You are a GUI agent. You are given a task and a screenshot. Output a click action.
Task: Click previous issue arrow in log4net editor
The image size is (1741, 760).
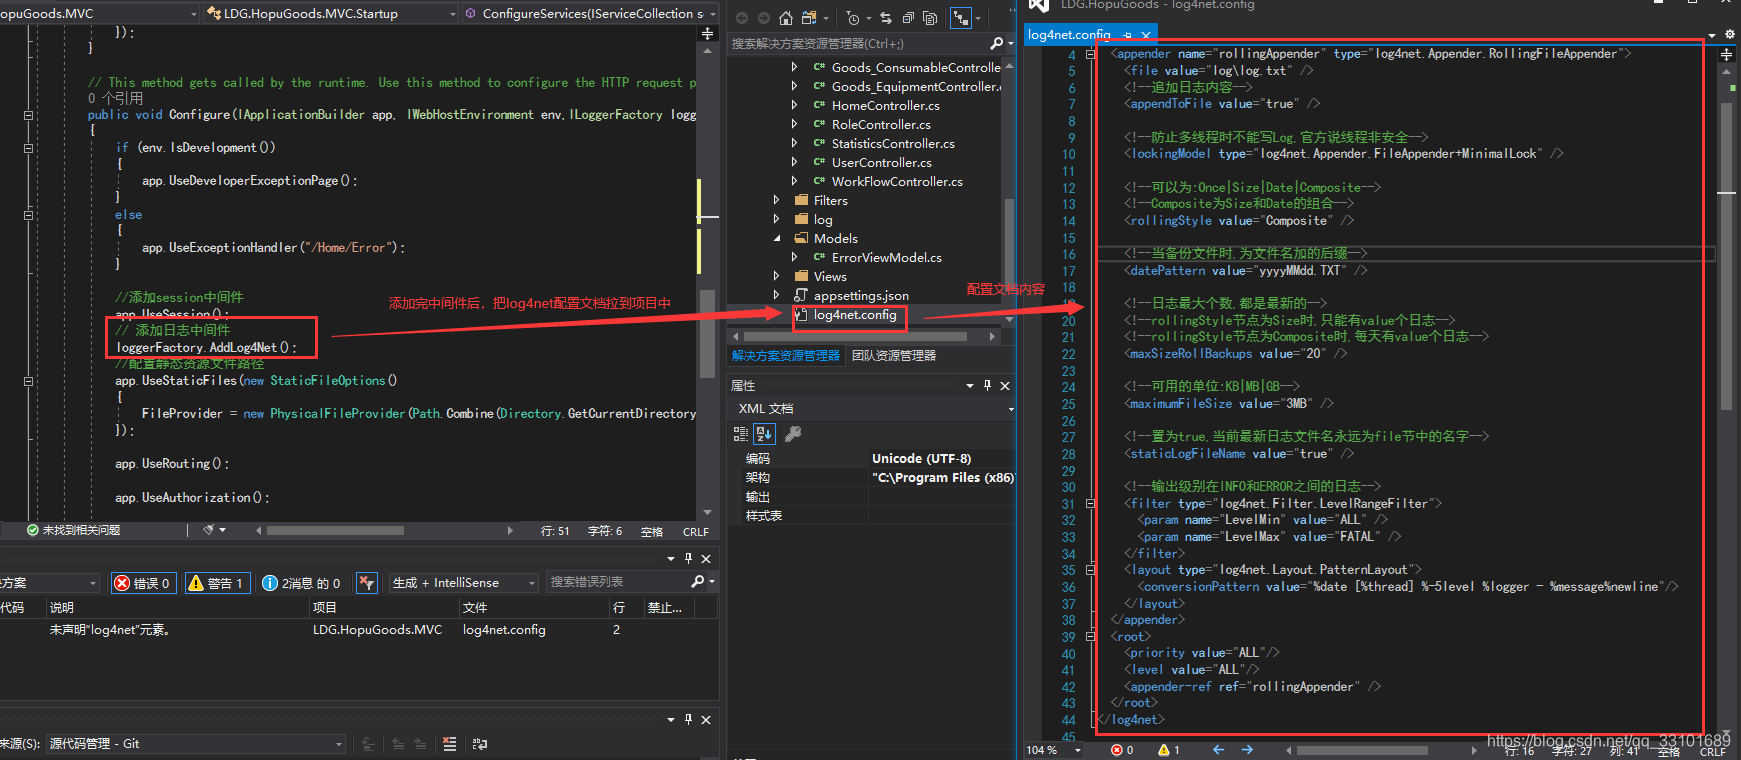click(1218, 750)
